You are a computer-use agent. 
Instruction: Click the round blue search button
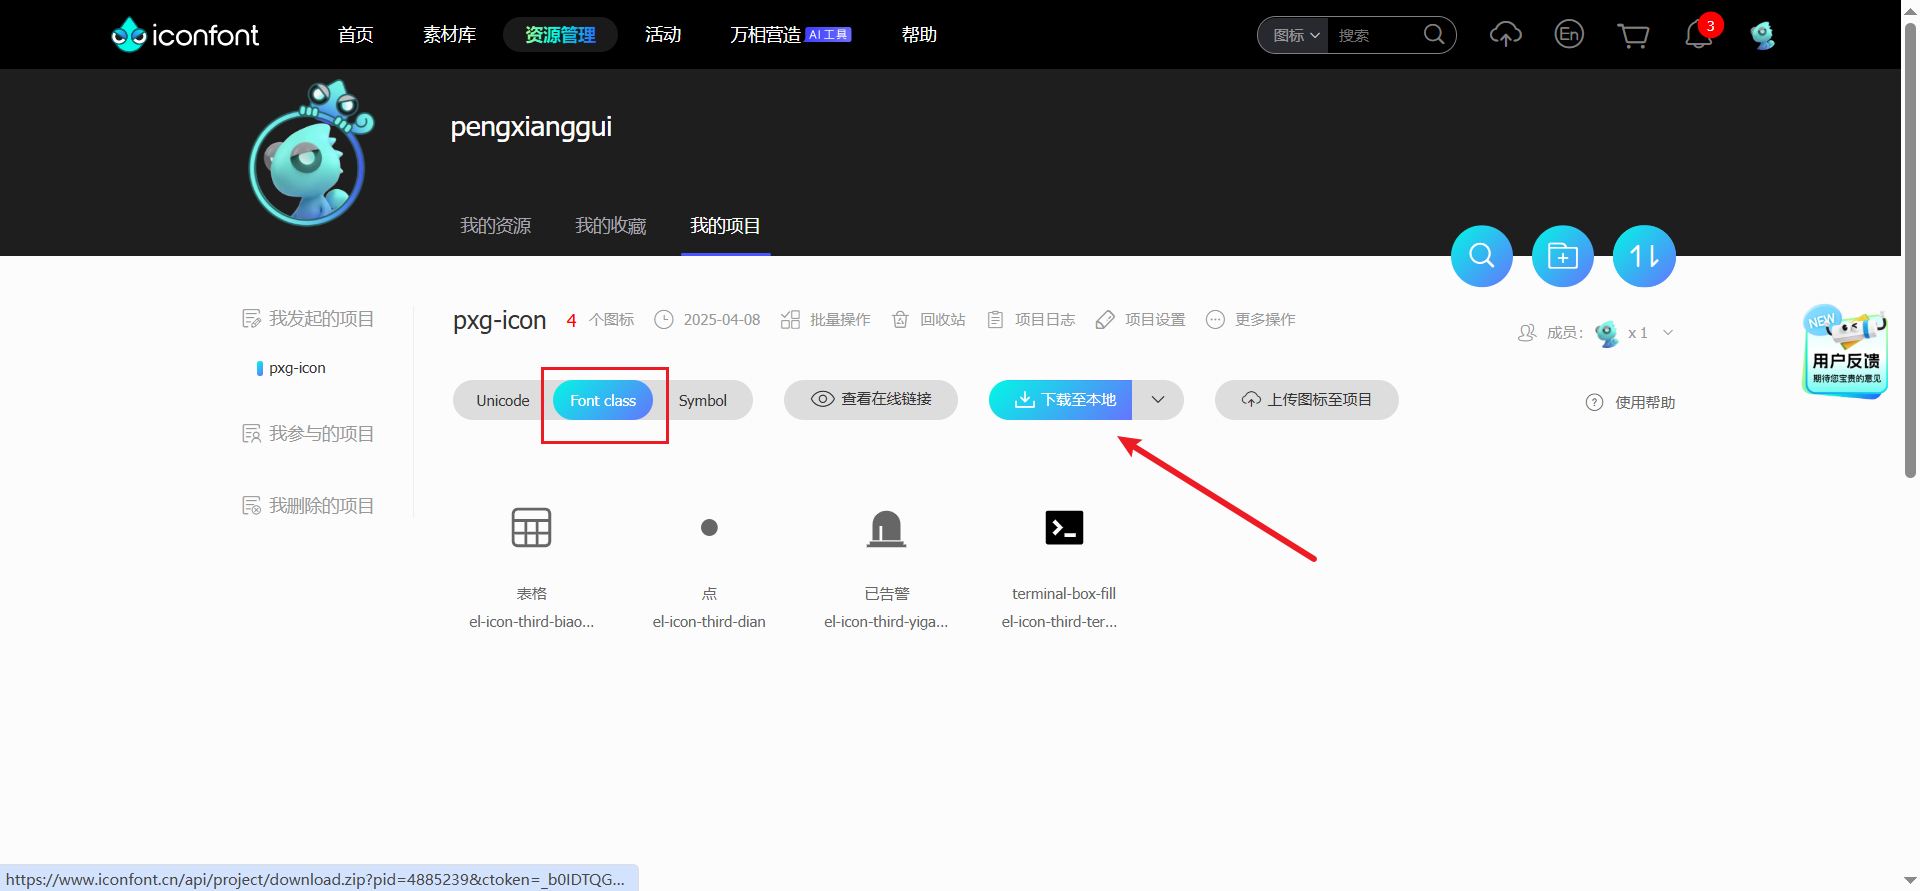pyautogui.click(x=1482, y=256)
